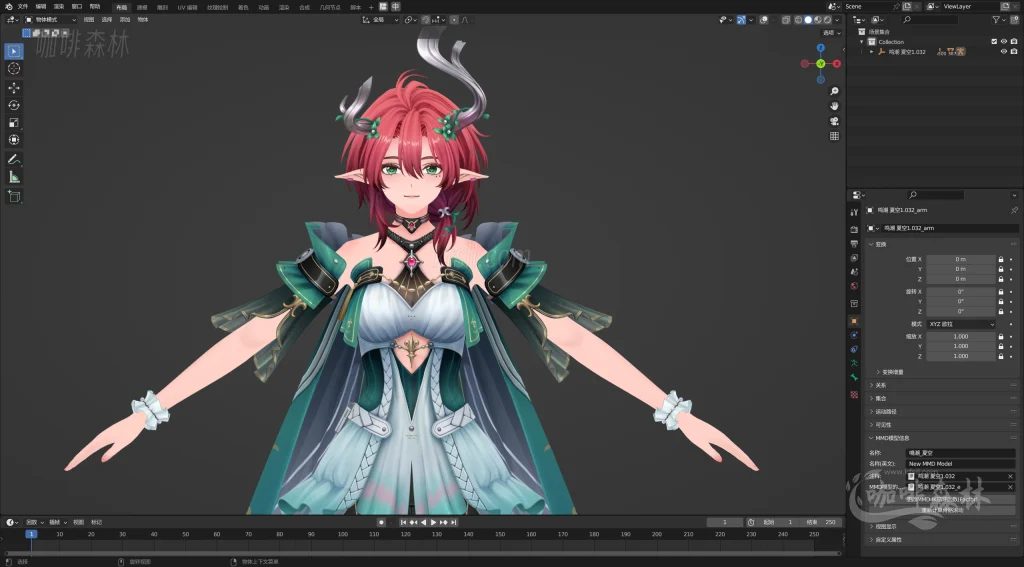The image size is (1024, 567).
Task: Open rotation mode XYZ Euler dropdown
Action: tap(961, 324)
